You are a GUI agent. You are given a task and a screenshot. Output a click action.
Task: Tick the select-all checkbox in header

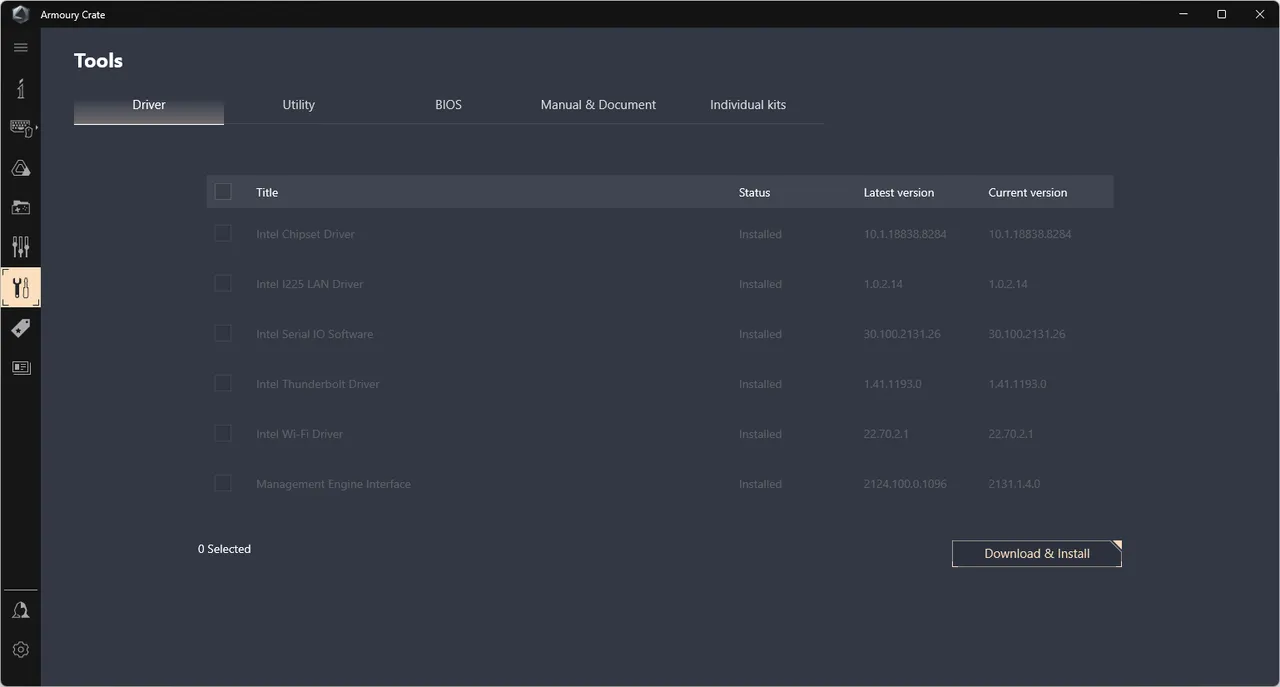tap(223, 192)
